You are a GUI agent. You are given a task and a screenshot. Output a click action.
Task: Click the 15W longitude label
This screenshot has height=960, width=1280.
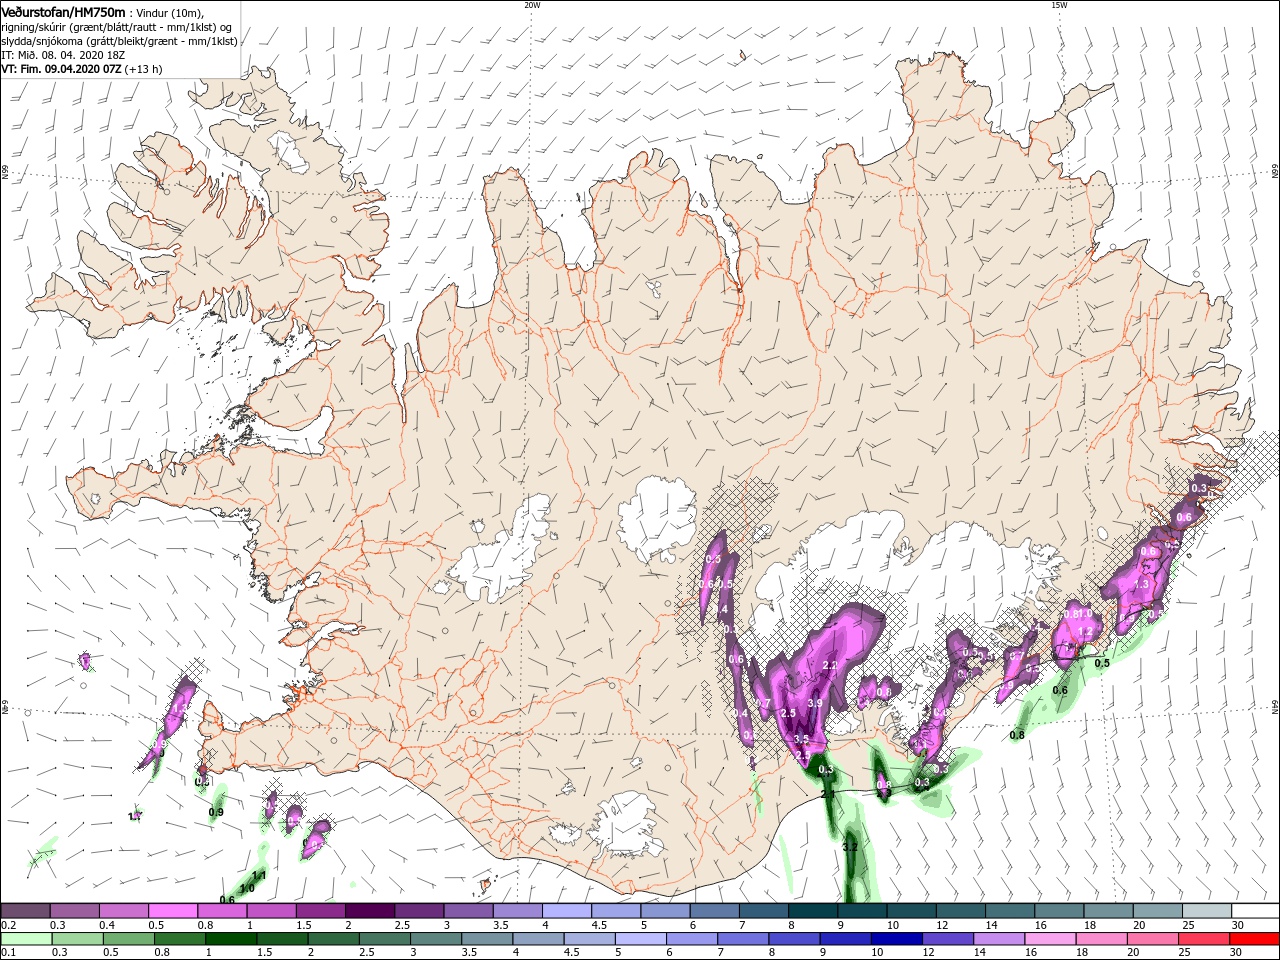(1059, 5)
